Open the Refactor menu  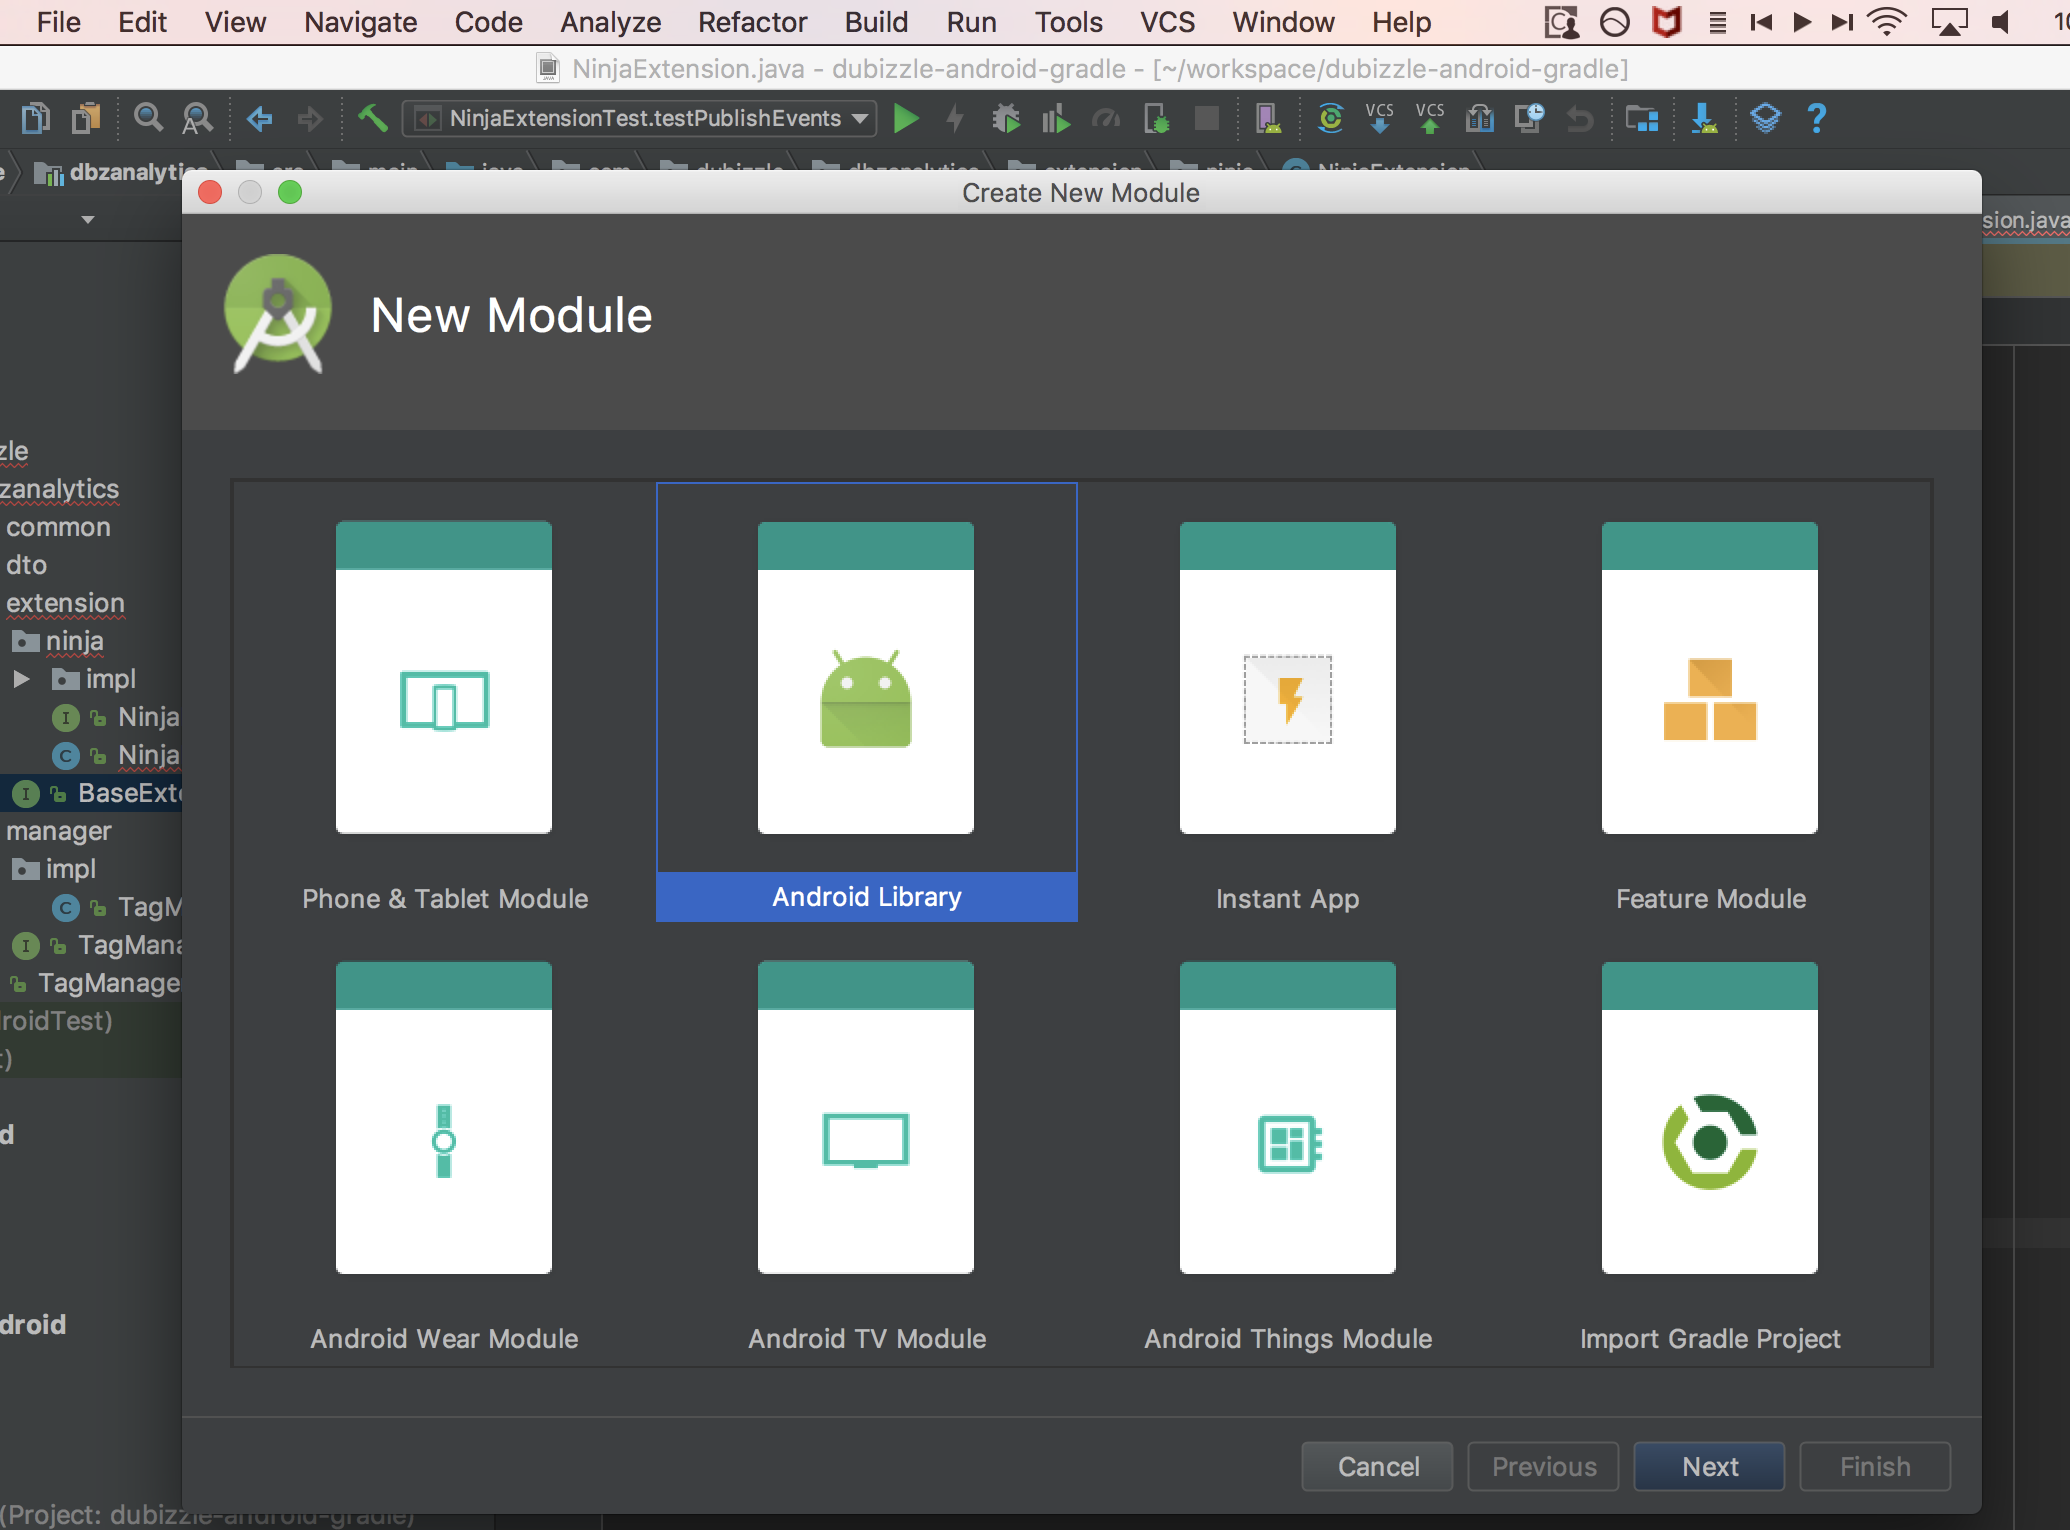tap(751, 22)
